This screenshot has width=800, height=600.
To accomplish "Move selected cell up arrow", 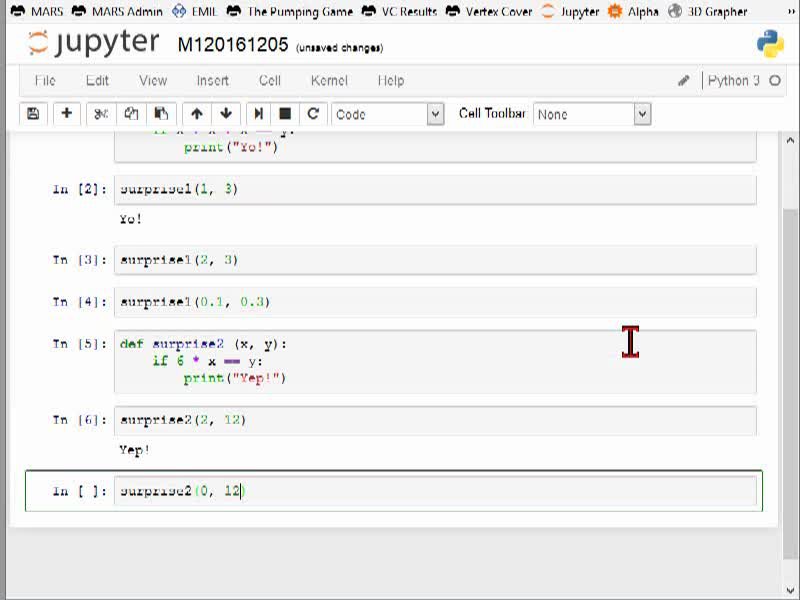I will [x=197, y=114].
